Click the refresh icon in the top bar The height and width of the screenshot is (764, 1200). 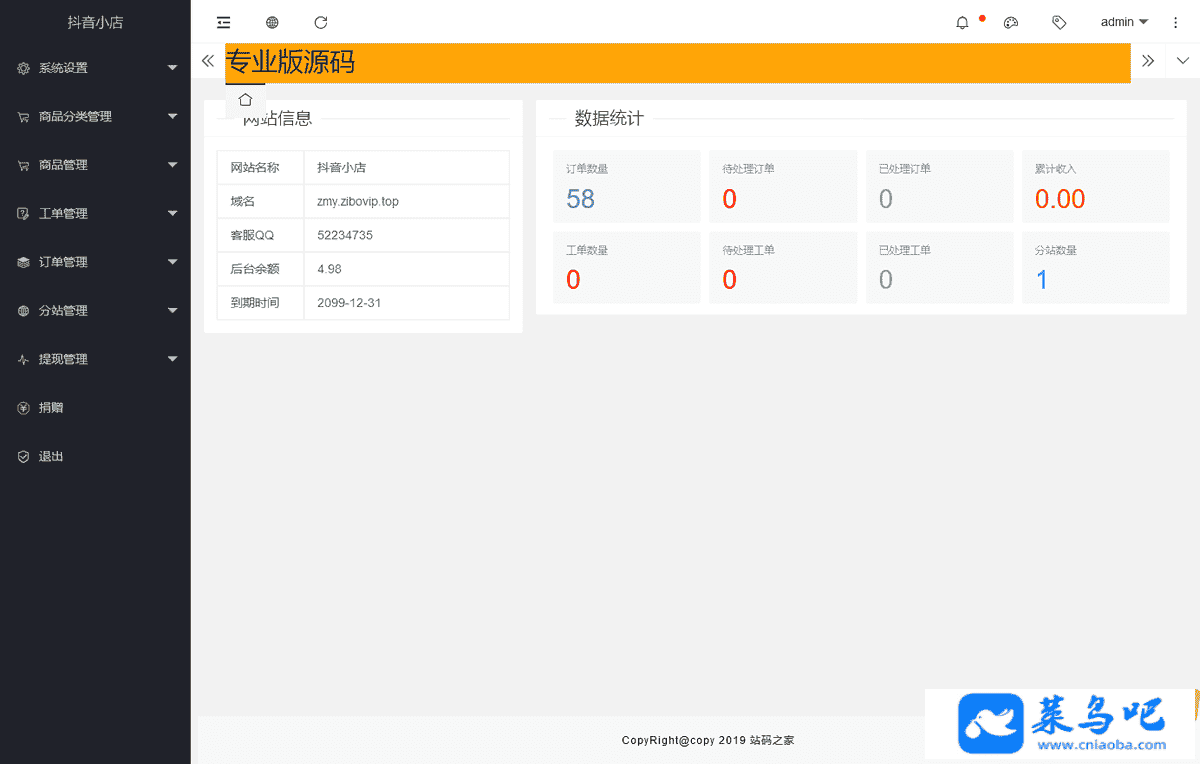[320, 22]
